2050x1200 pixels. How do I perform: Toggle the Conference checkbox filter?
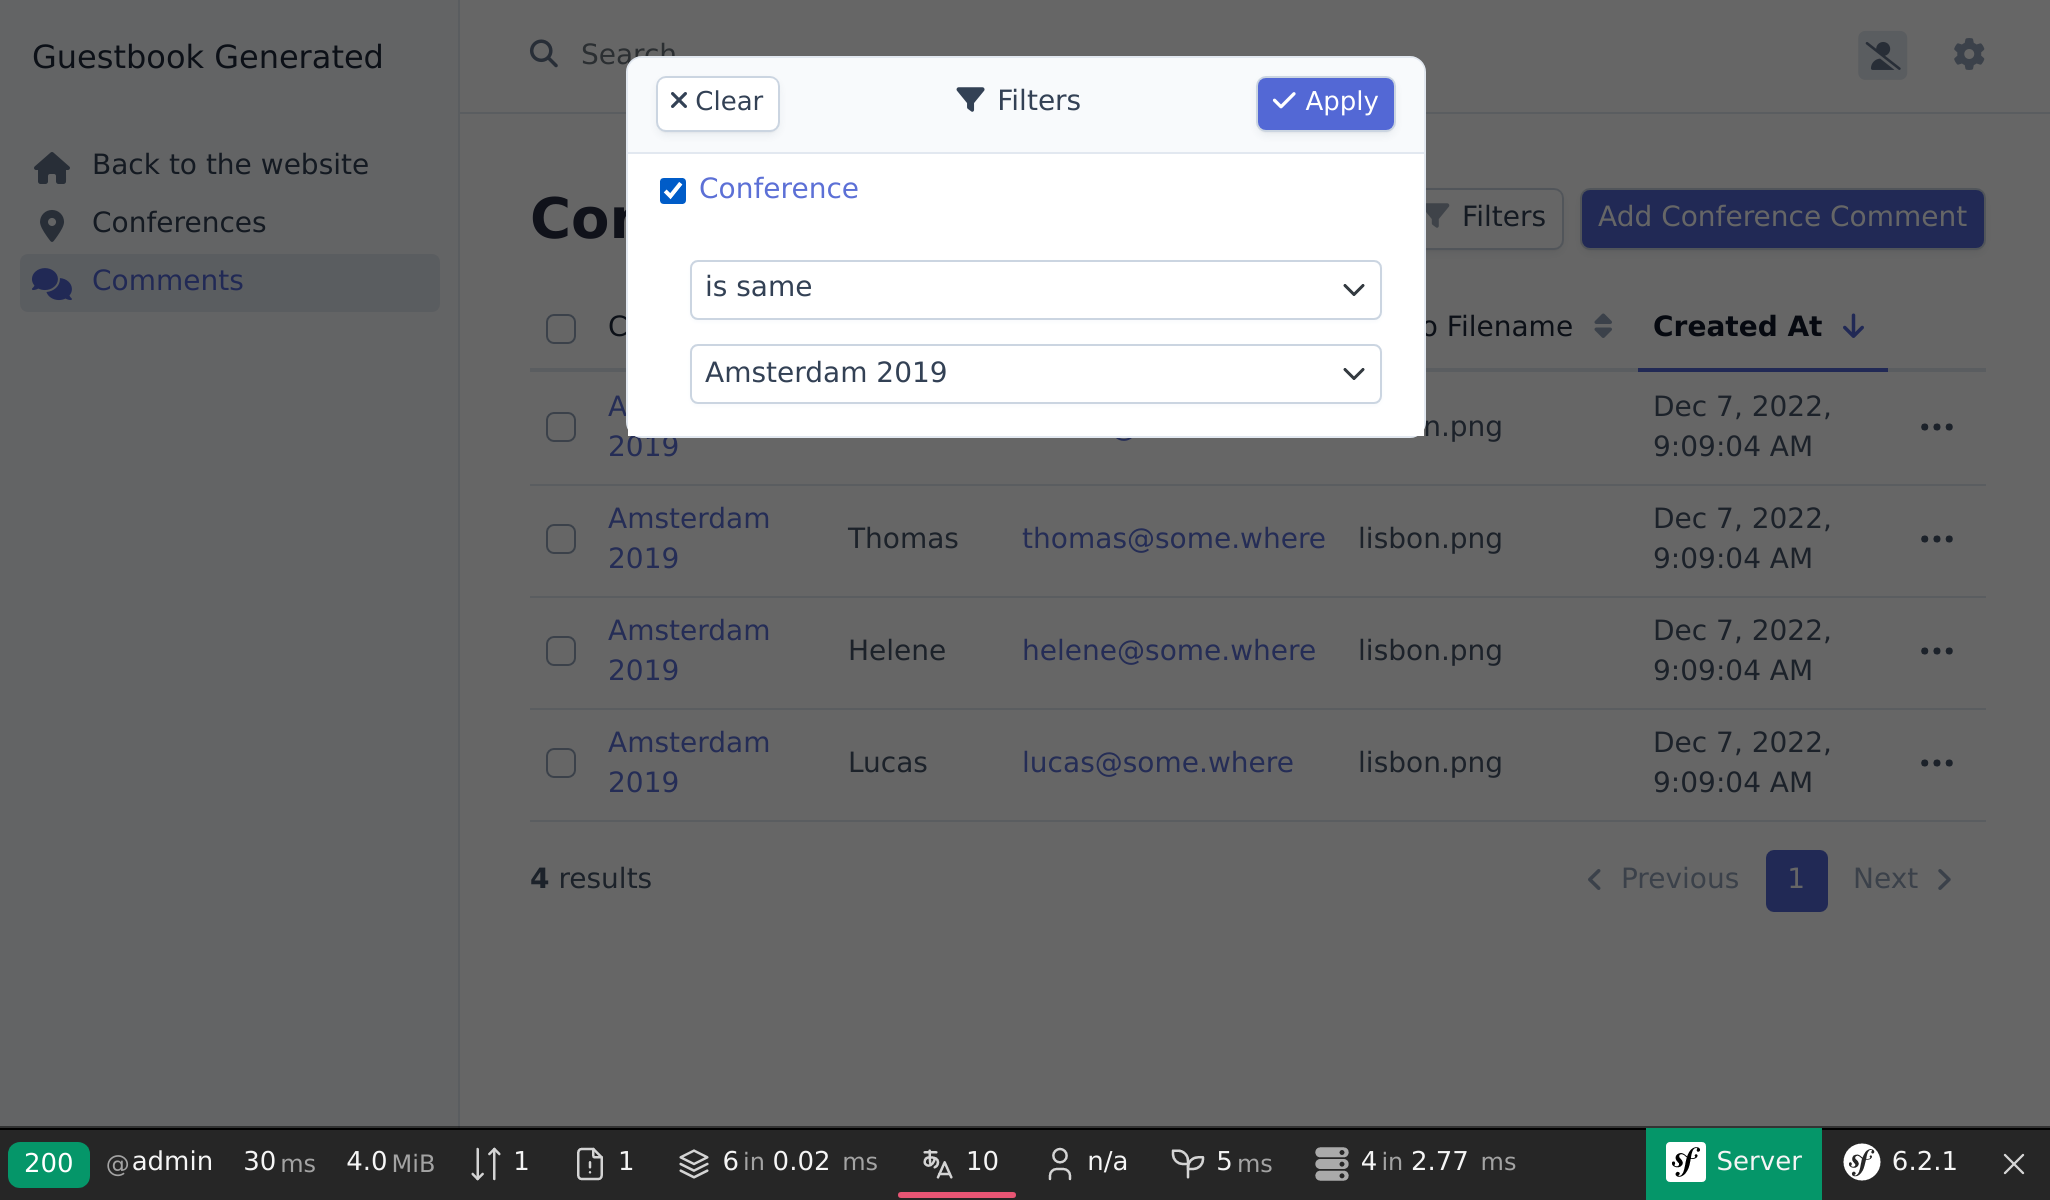[x=673, y=190]
